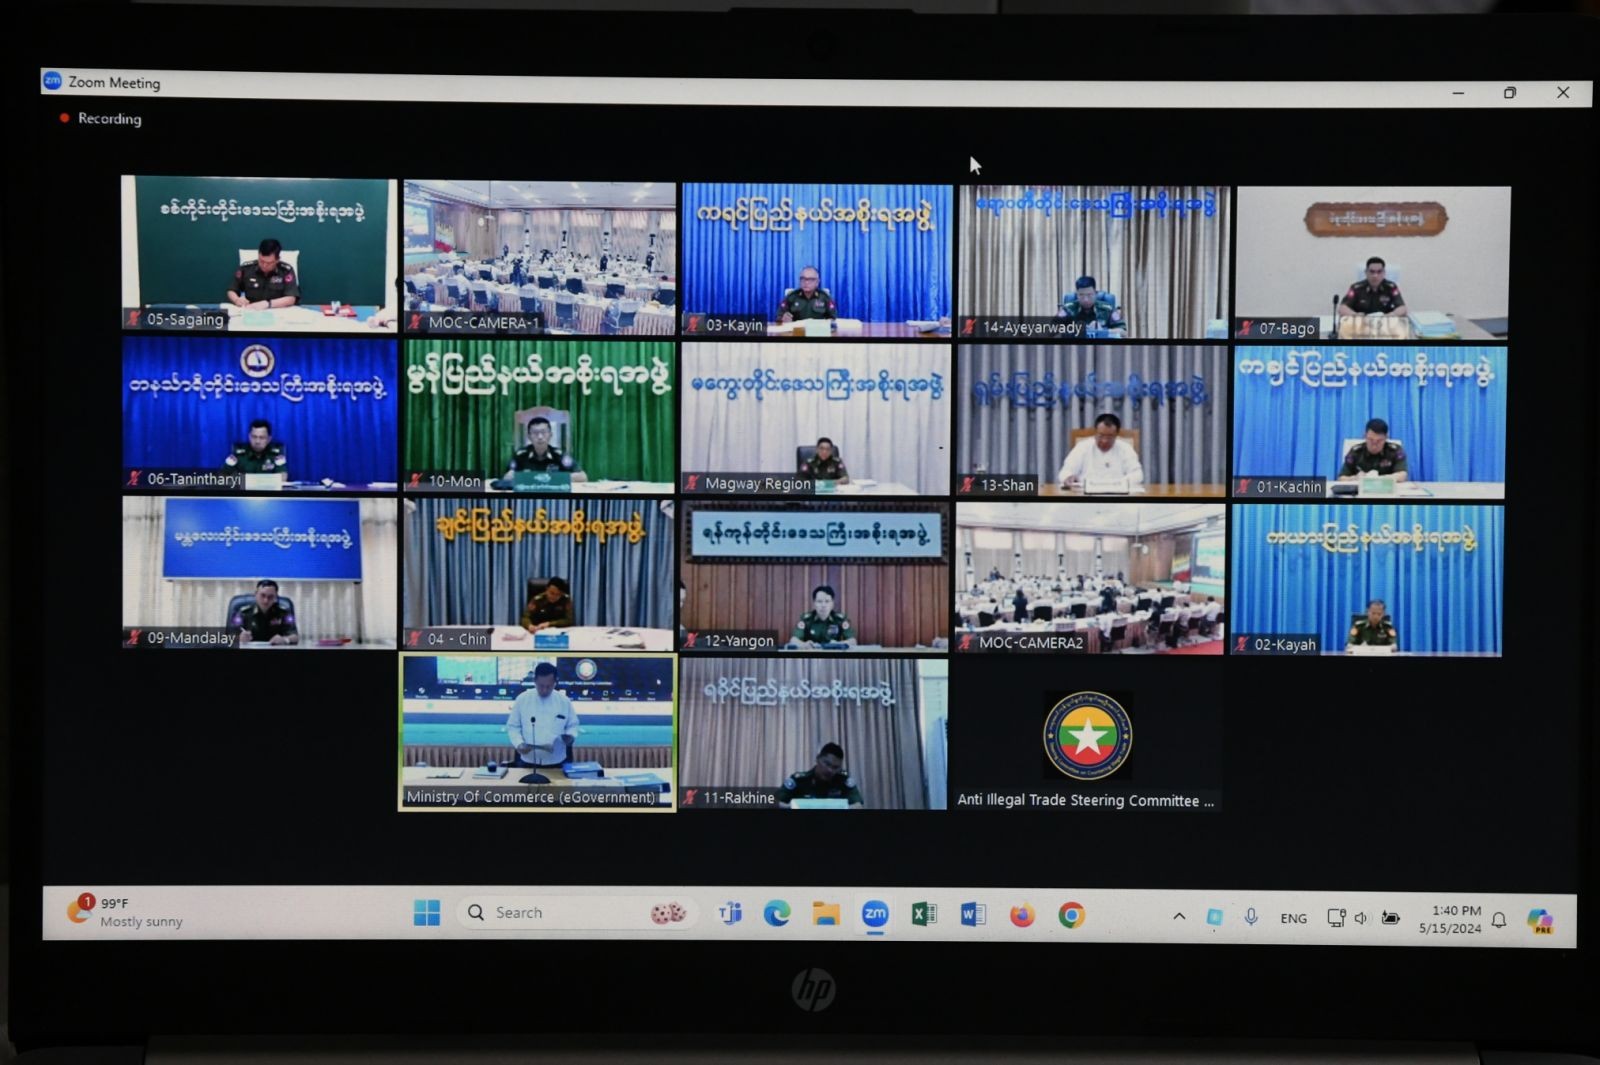Select the 04 - Chin video tile
Viewport: 1600px width, 1065px height.
(538, 574)
